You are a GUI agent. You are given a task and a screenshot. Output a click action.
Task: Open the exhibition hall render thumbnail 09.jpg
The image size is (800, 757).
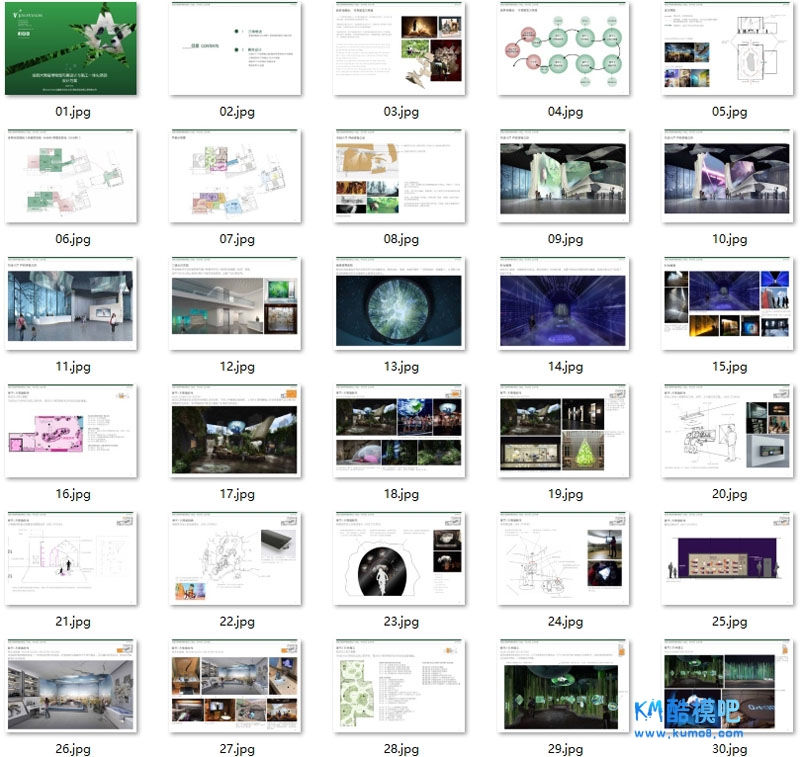564,176
